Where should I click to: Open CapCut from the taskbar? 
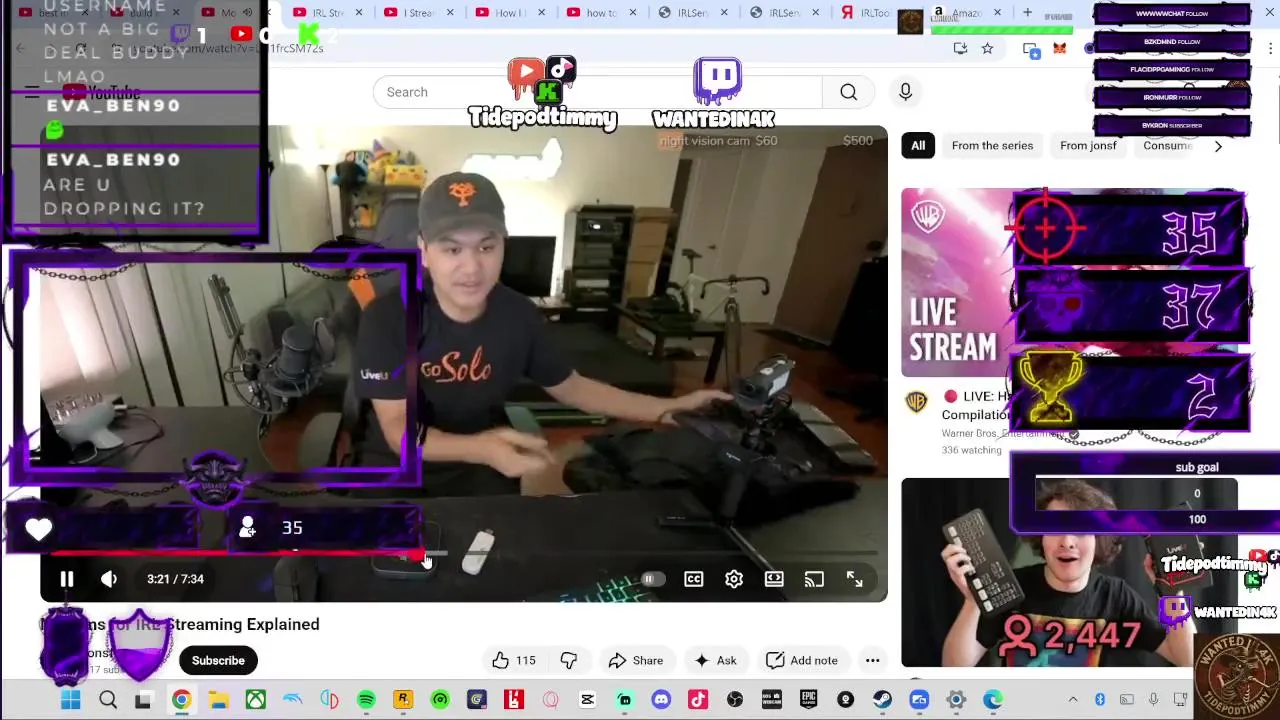587,700
